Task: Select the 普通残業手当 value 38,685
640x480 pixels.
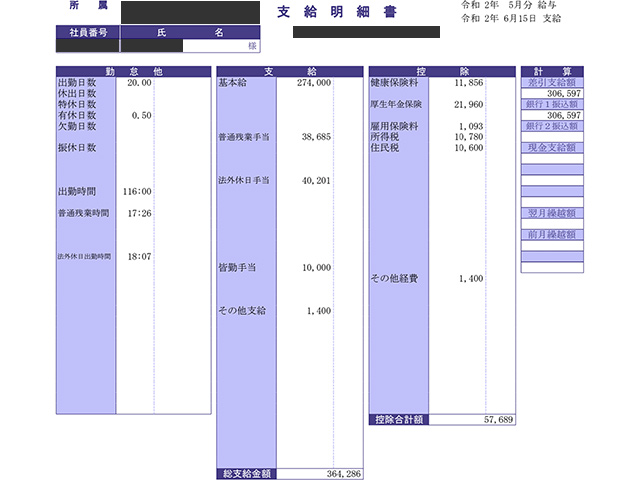Action: (x=316, y=137)
